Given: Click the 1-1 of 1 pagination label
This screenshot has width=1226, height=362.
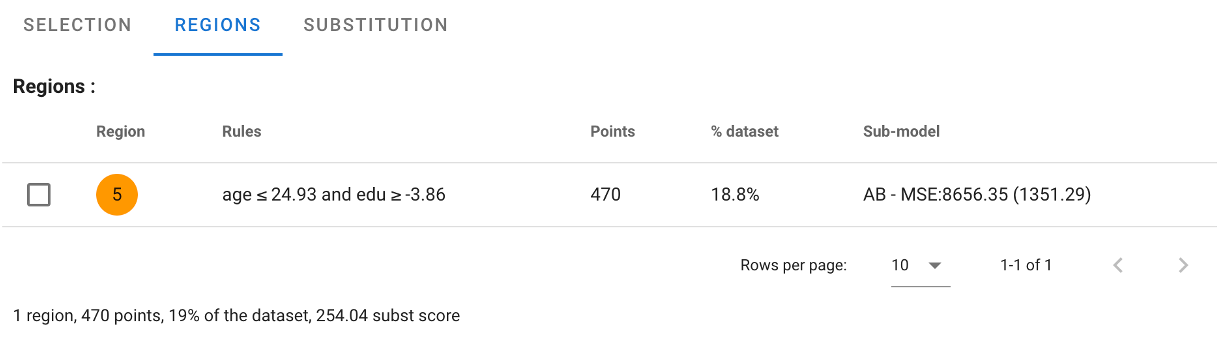Looking at the screenshot, I should (x=1026, y=266).
